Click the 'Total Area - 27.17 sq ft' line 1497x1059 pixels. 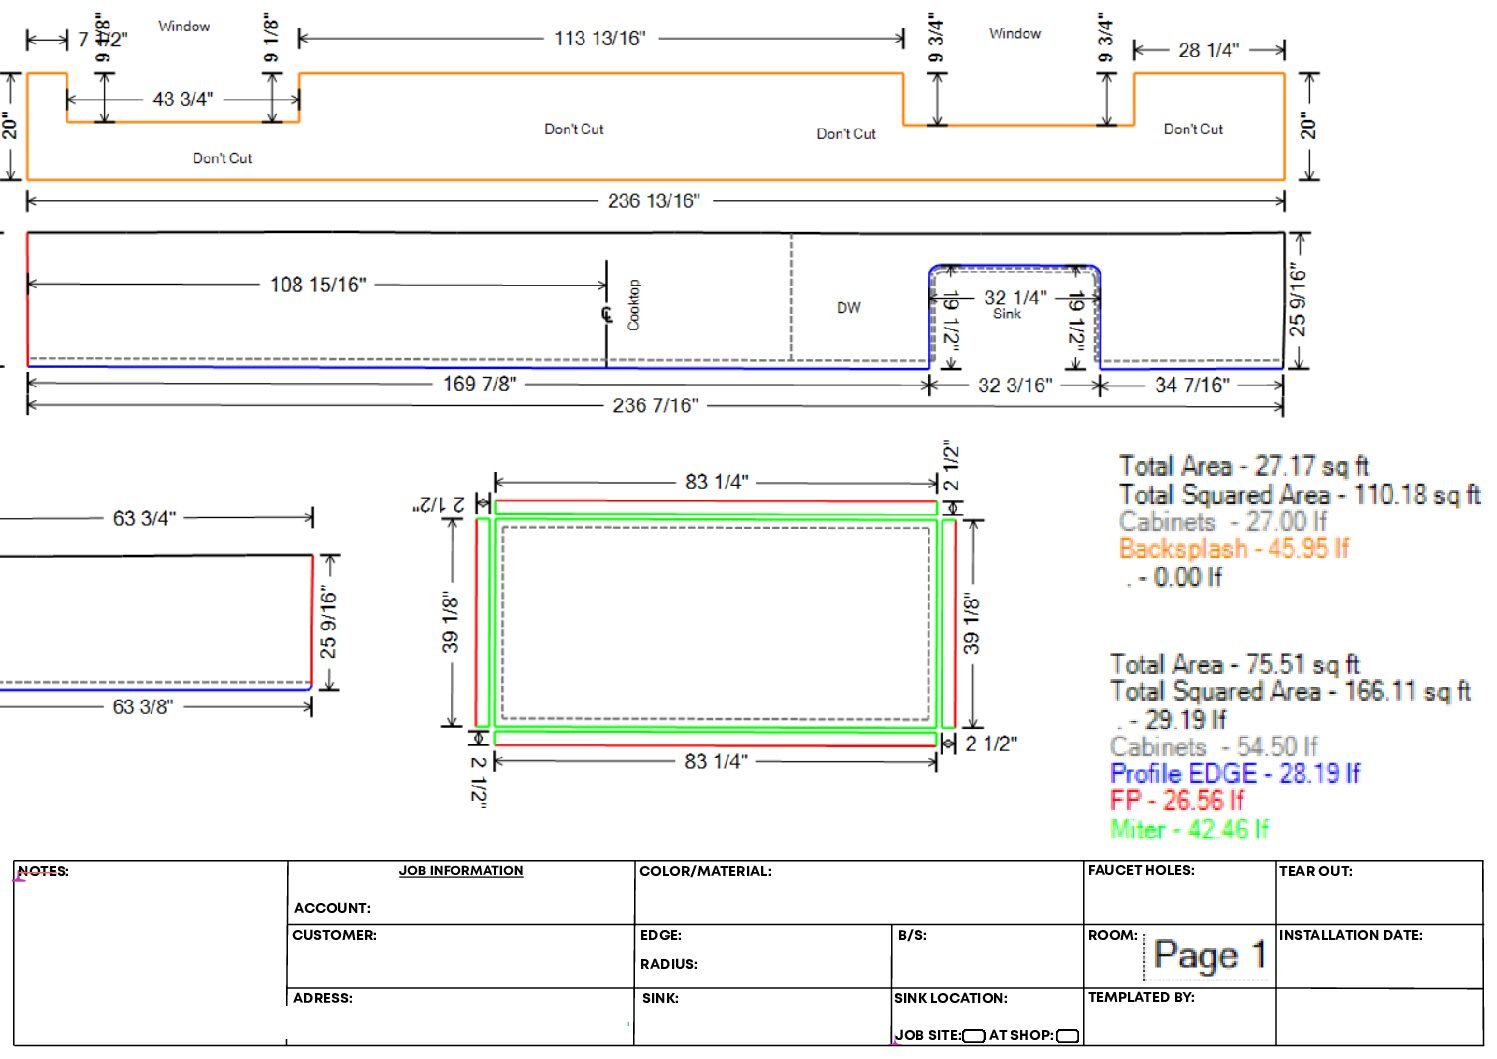coord(1244,466)
